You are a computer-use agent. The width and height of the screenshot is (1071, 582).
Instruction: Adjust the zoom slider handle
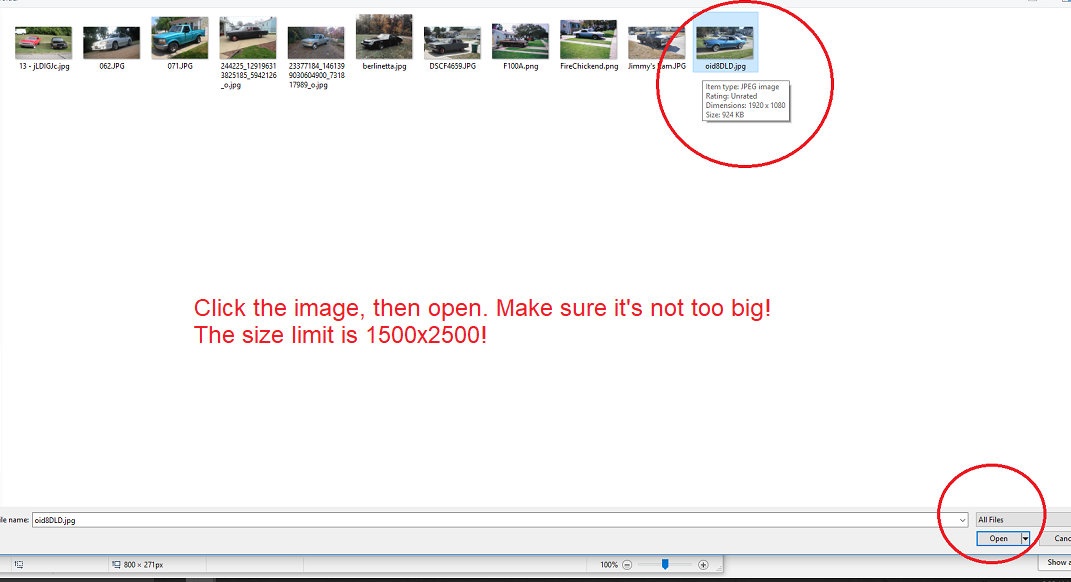665,565
